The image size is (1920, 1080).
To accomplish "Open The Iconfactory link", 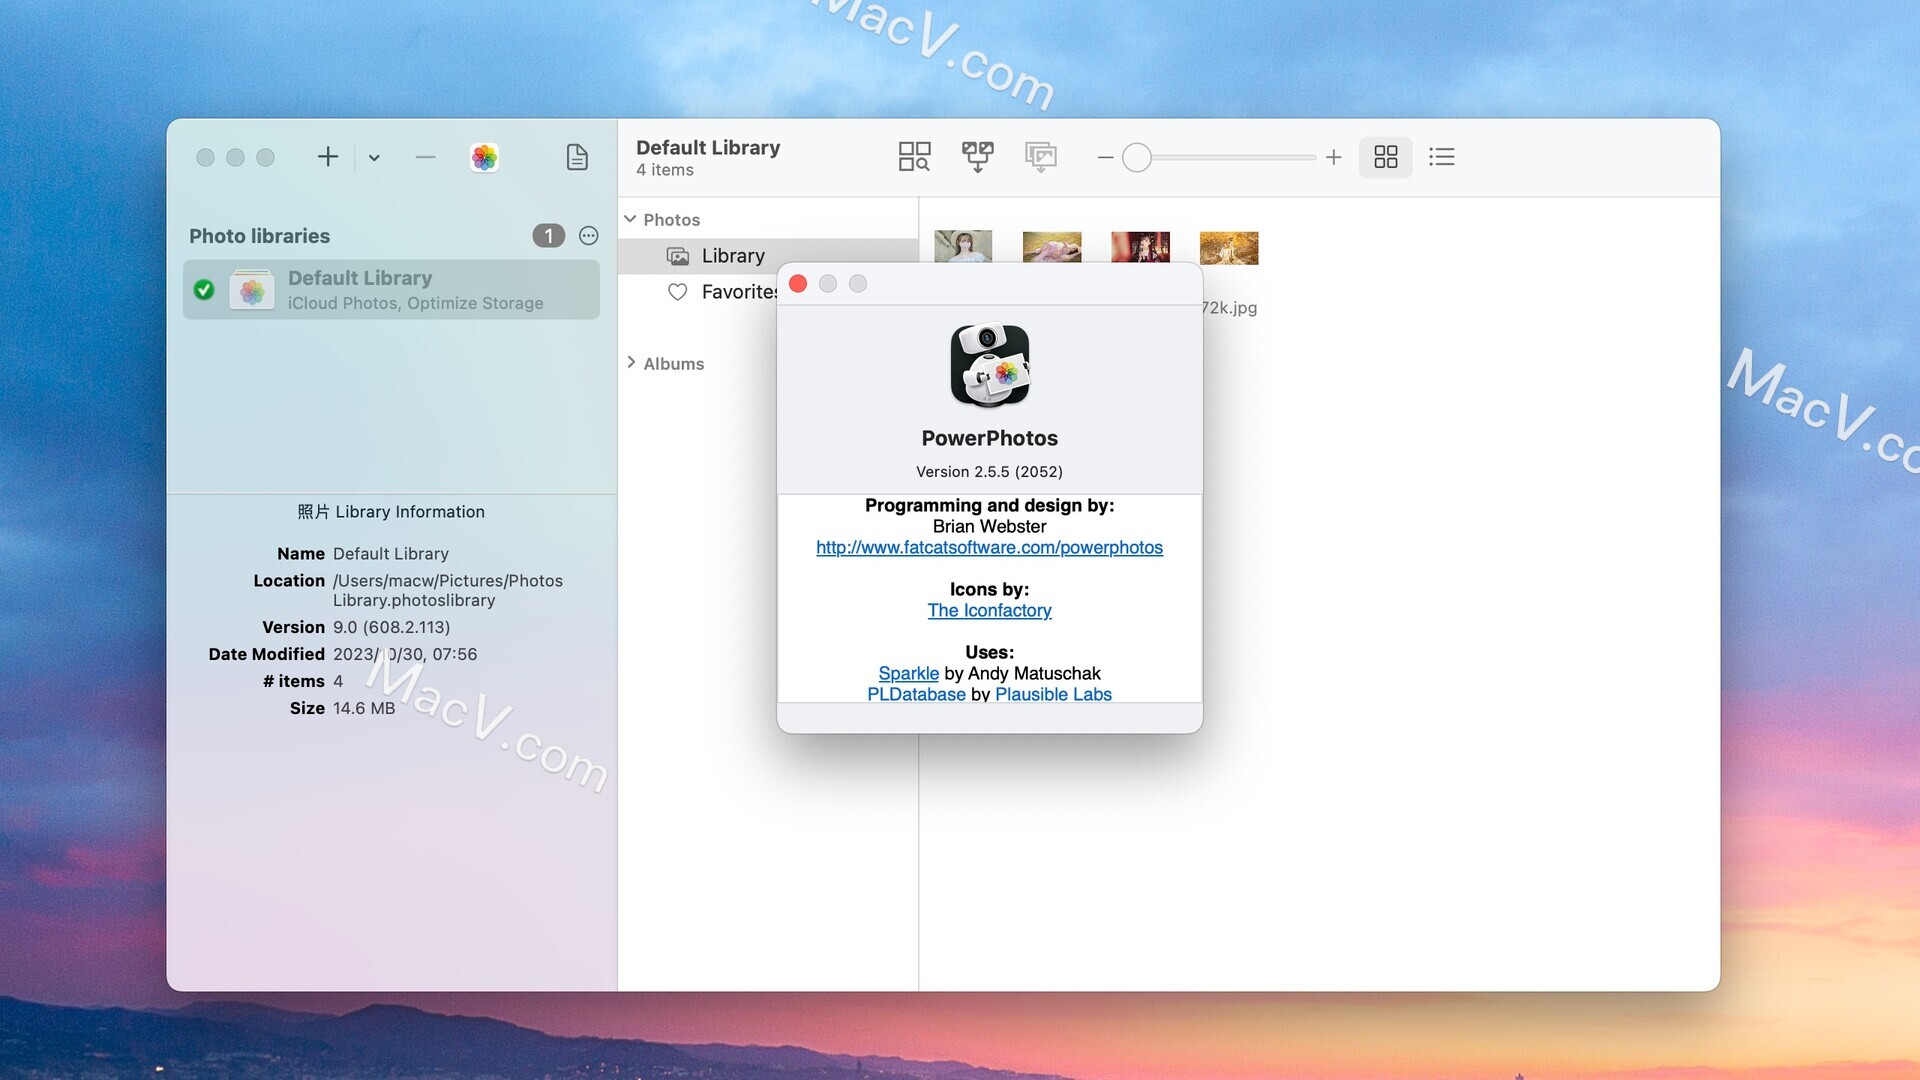I will pos(989,611).
